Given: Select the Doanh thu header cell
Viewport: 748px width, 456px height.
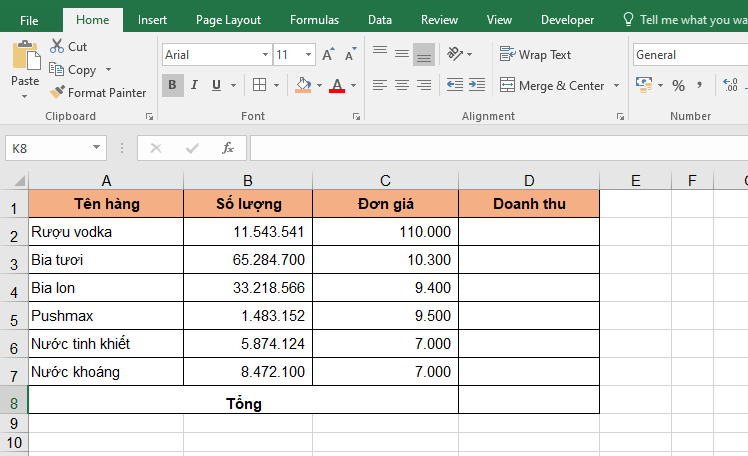Looking at the screenshot, I should coord(529,204).
